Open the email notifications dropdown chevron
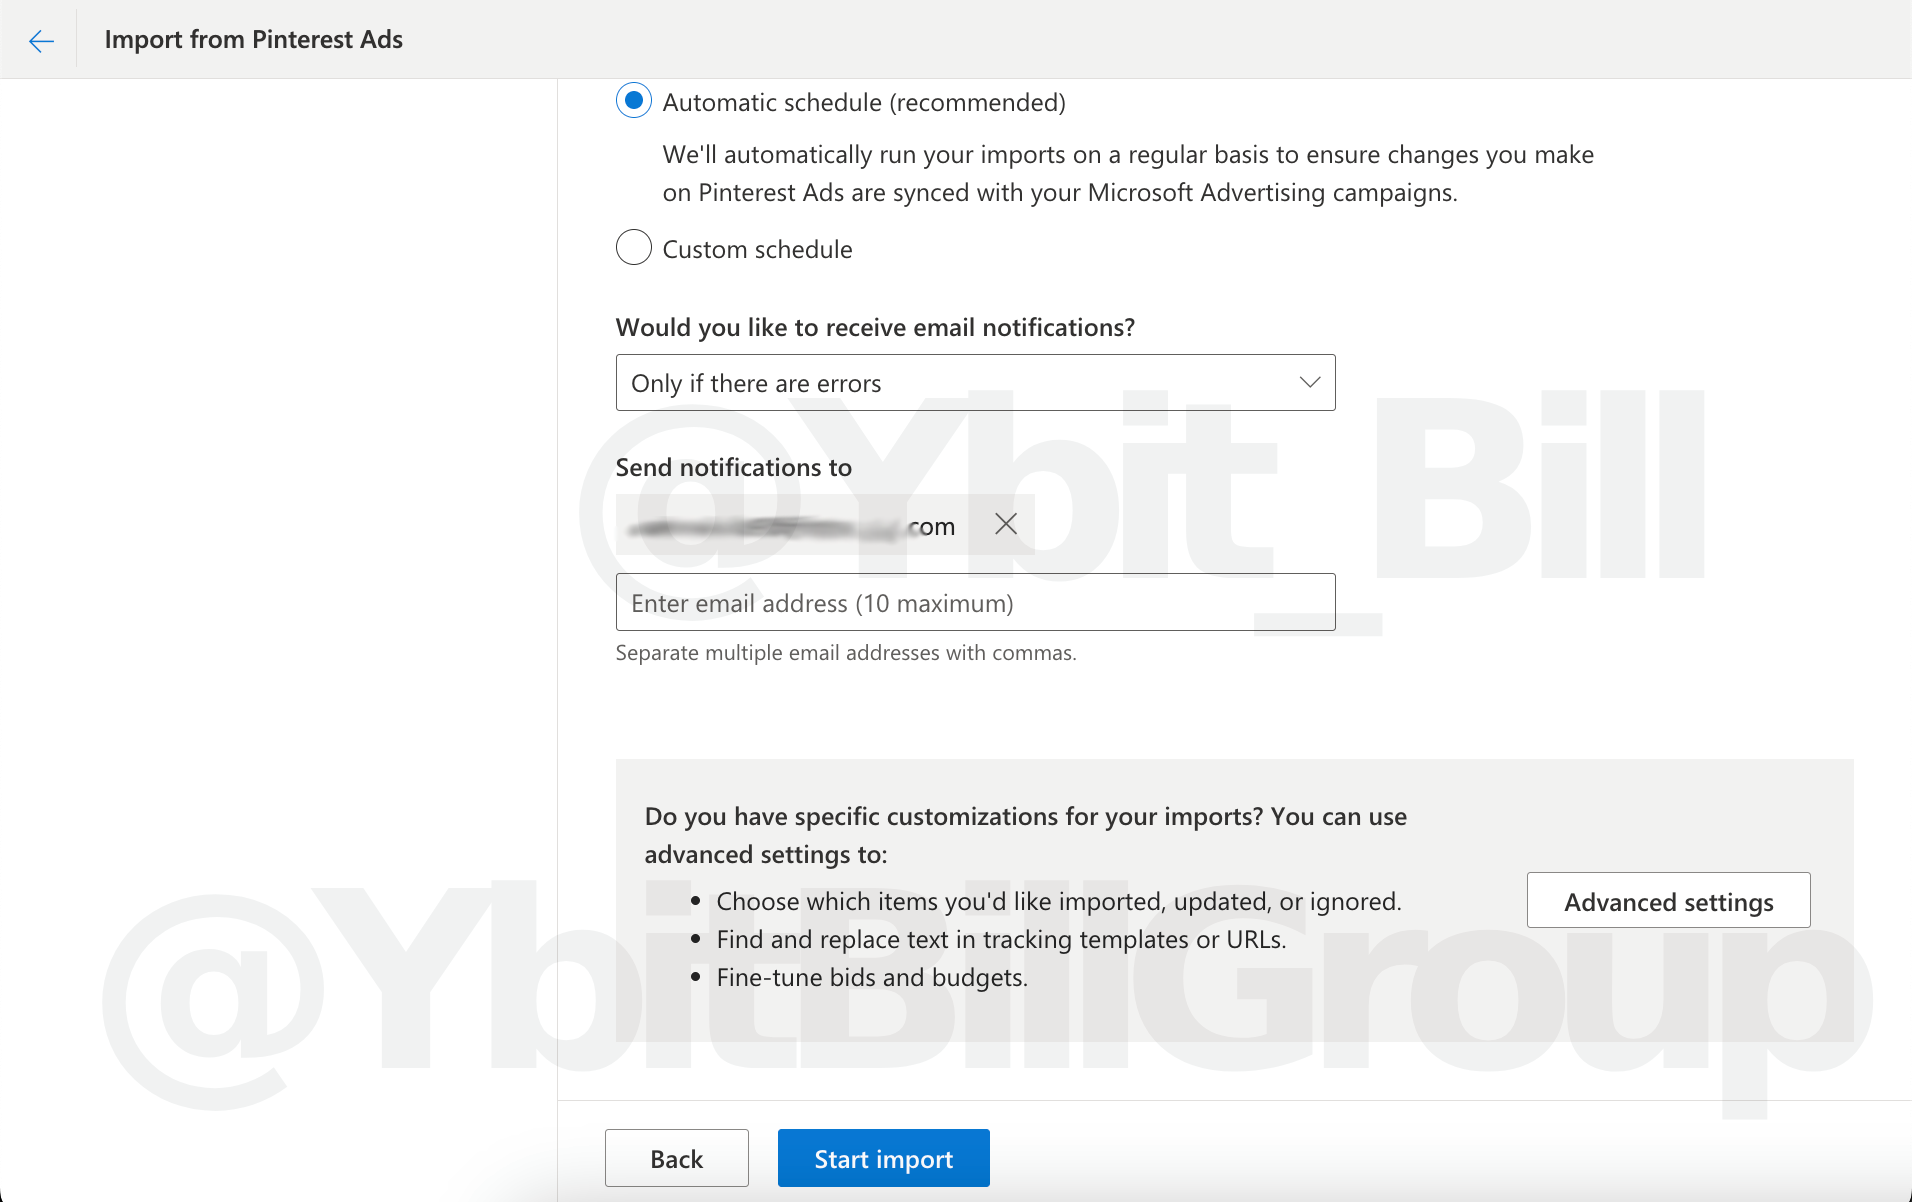The width and height of the screenshot is (1912, 1202). click(1309, 383)
